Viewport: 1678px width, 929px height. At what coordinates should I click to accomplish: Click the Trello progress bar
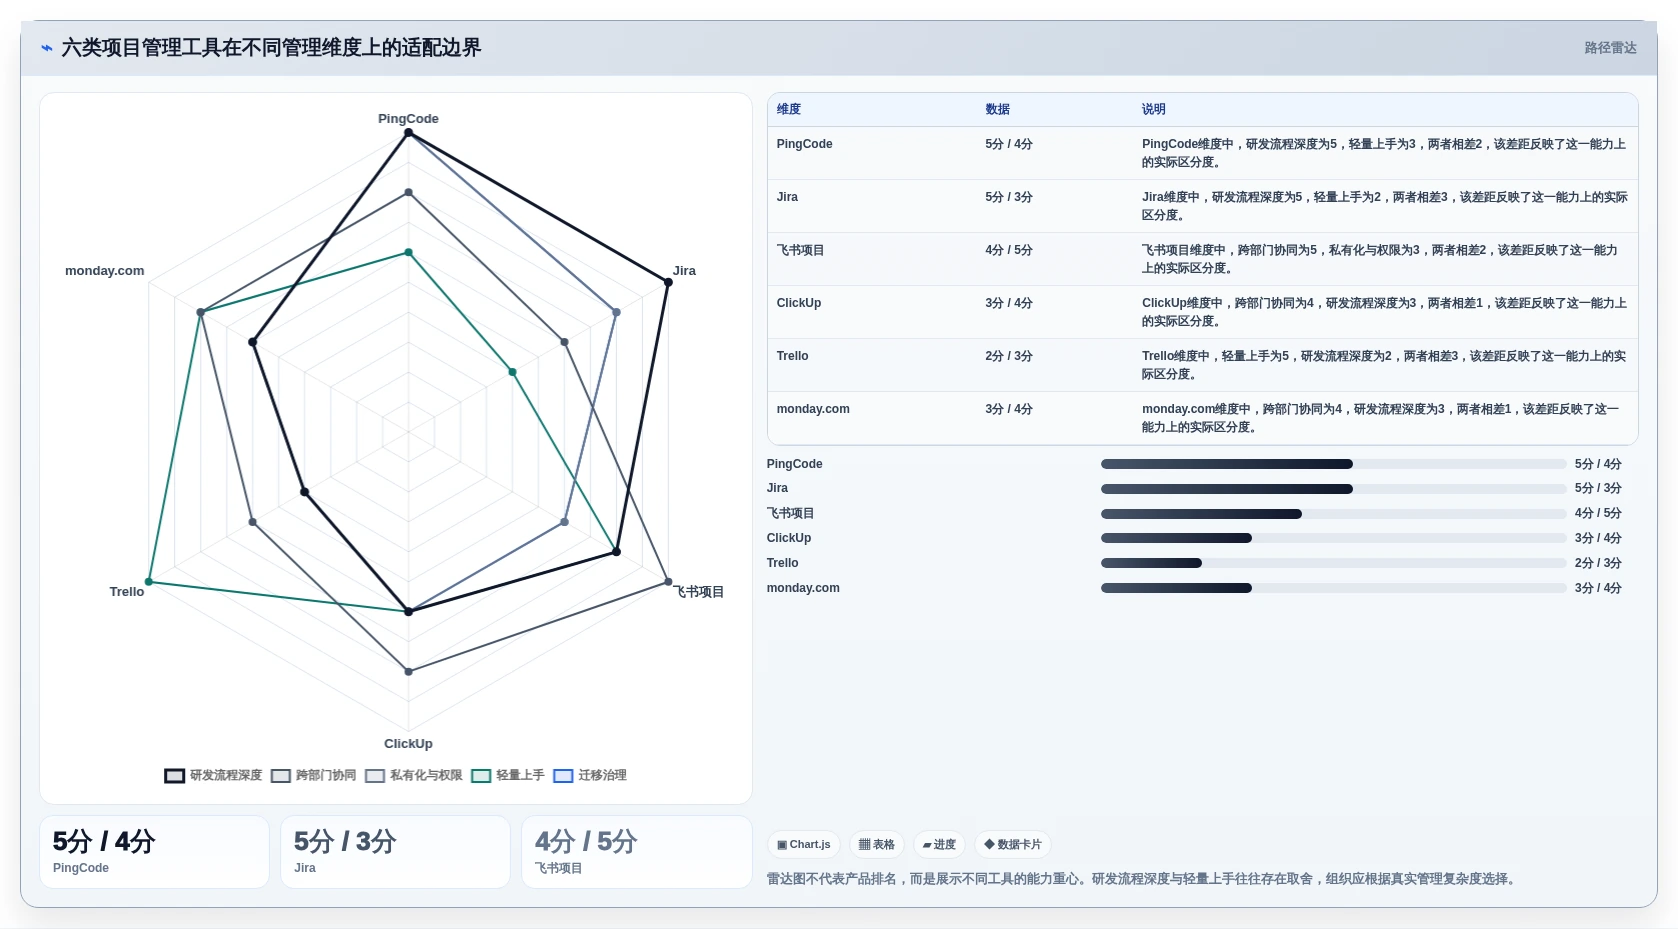pyautogui.click(x=1333, y=563)
